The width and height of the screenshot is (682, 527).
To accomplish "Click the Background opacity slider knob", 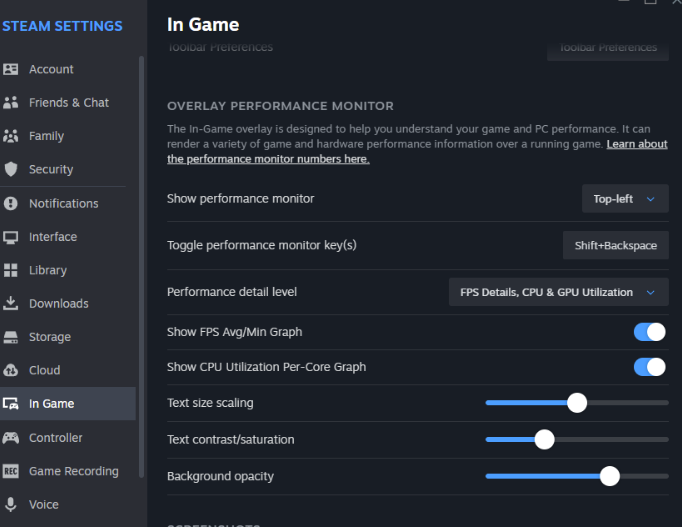I will click(x=610, y=476).
